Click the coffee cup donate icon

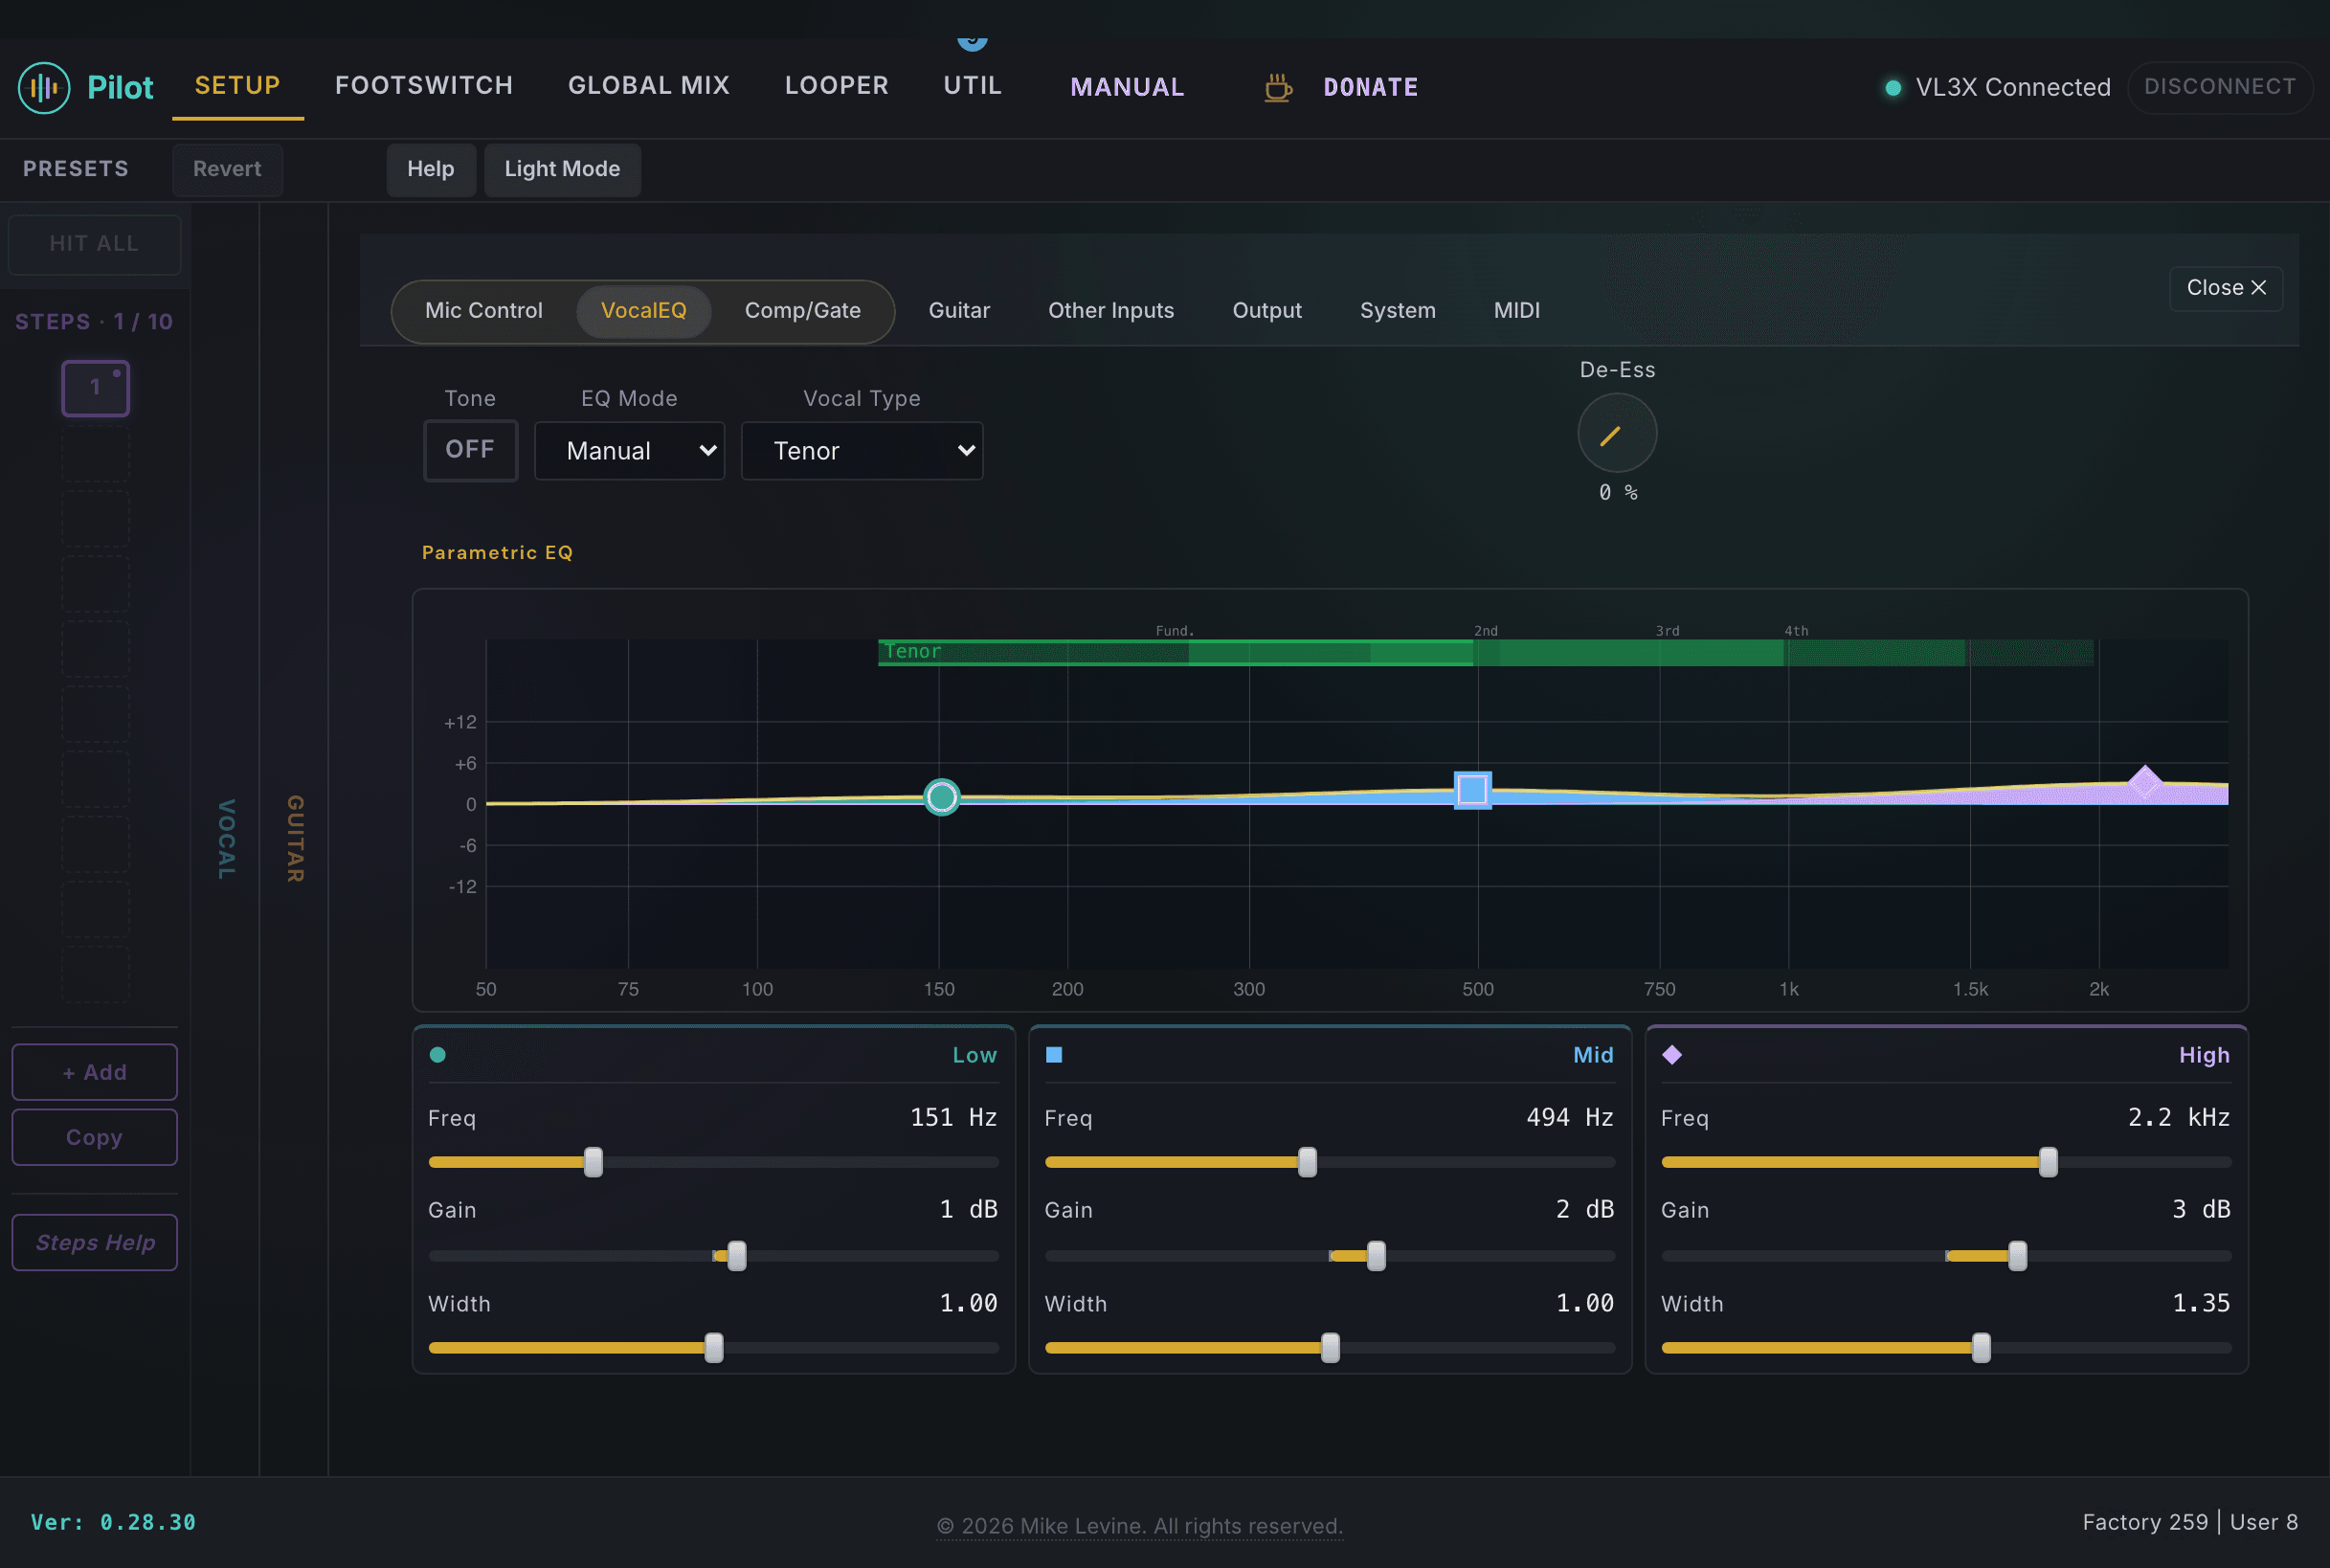coord(1277,88)
